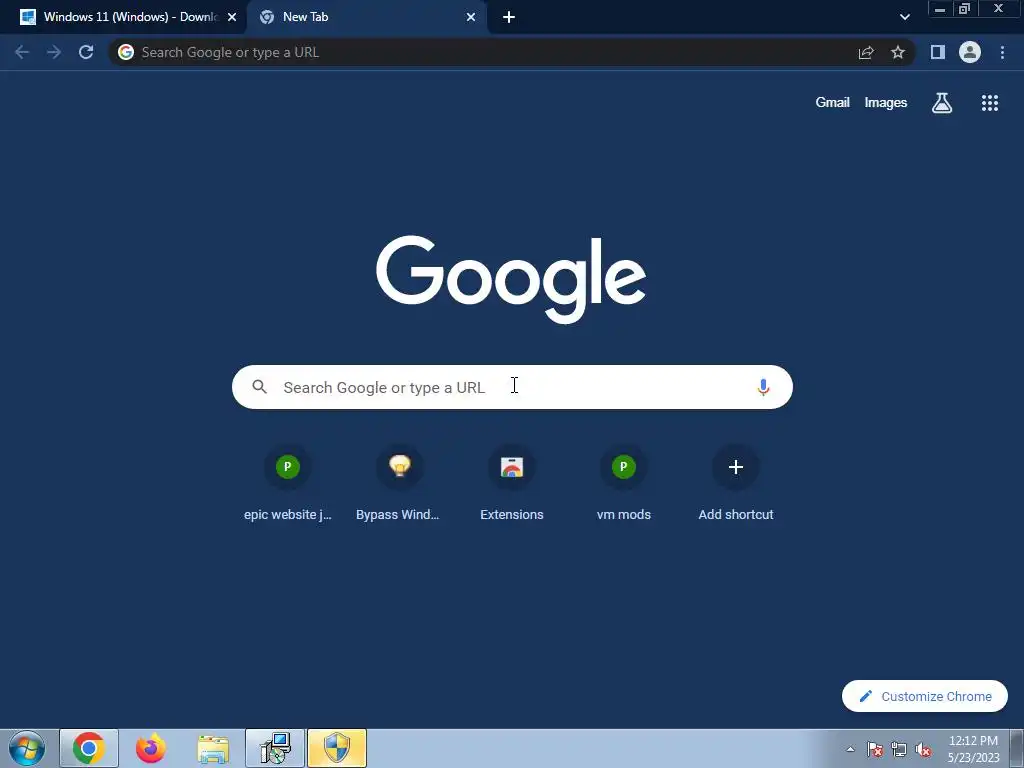Open the Images link
Screen dimensions: 1024x768
[x=886, y=103]
